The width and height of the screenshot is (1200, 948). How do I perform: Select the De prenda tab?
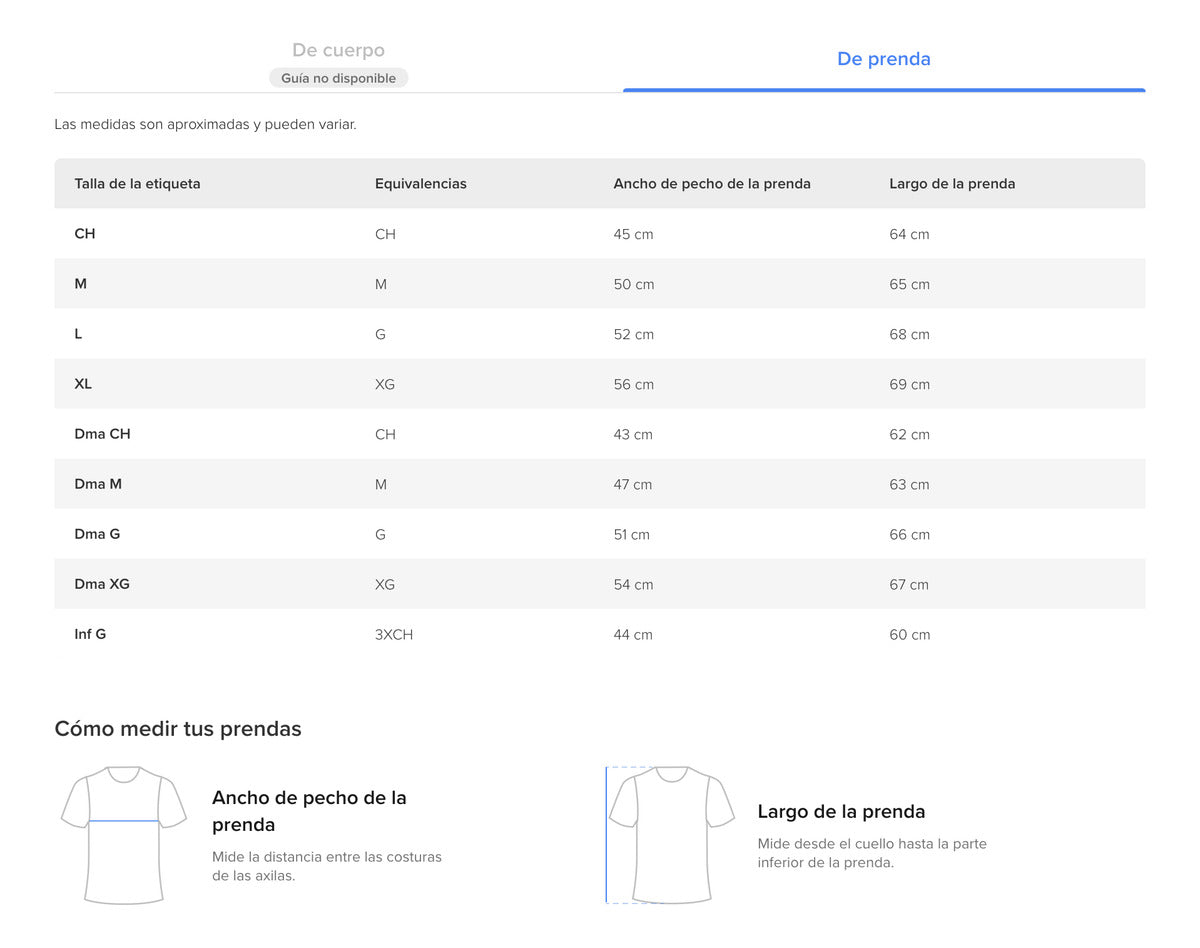[x=884, y=59]
